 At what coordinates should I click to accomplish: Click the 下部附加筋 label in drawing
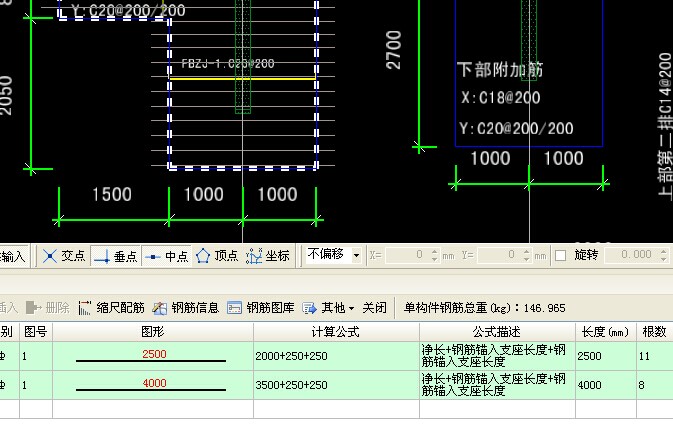click(500, 70)
